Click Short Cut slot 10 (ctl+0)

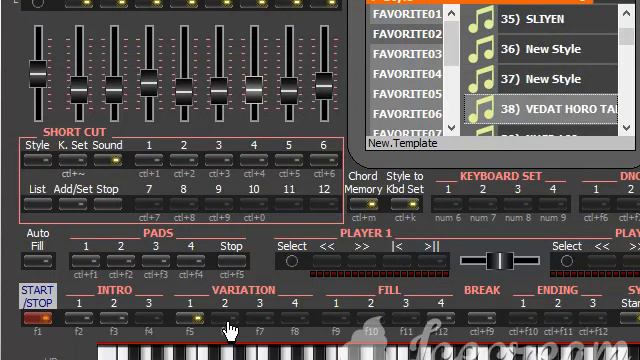pyautogui.click(x=254, y=204)
